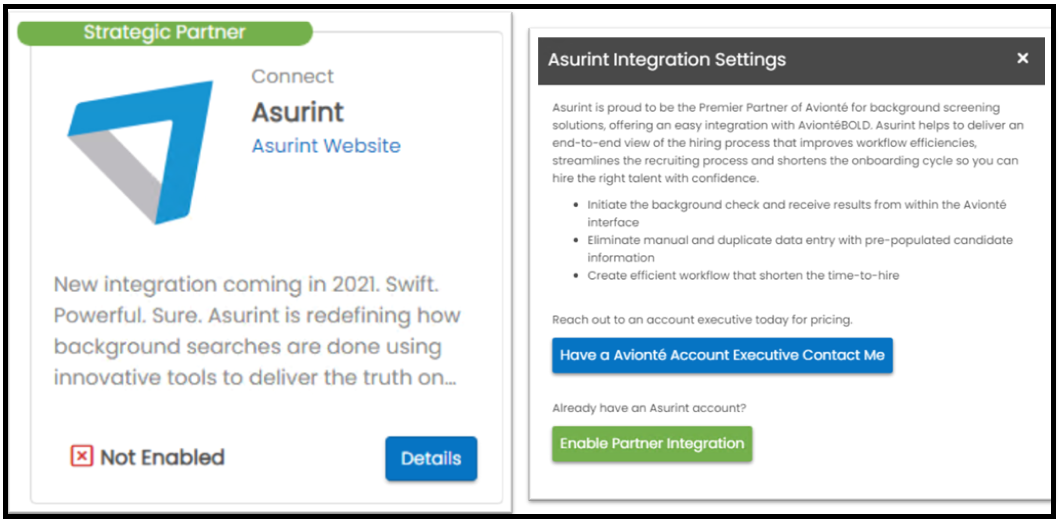
Task: Click the Connect label above Asurint
Action: 293,76
